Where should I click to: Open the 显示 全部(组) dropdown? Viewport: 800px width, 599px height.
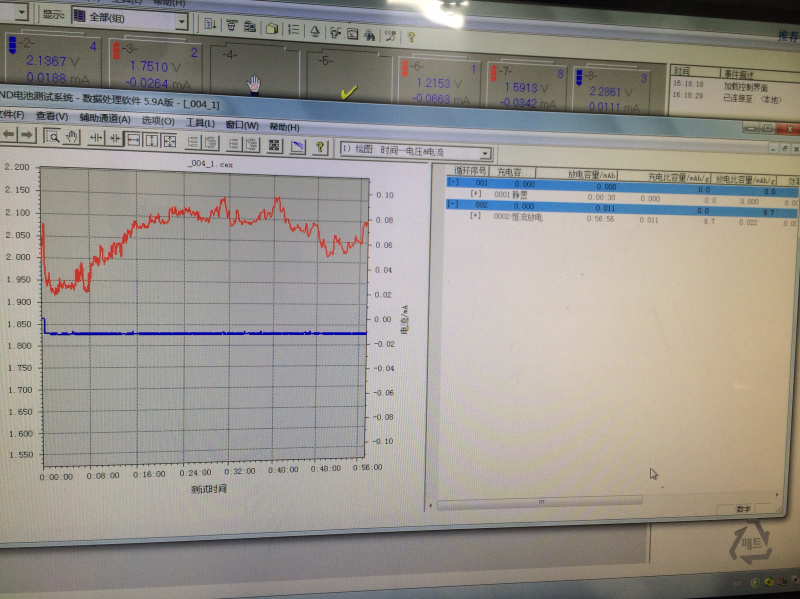182,21
